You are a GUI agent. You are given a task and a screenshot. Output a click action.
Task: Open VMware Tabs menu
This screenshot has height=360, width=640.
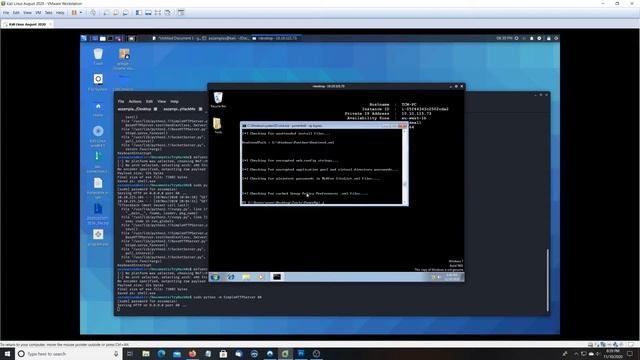(48, 13)
